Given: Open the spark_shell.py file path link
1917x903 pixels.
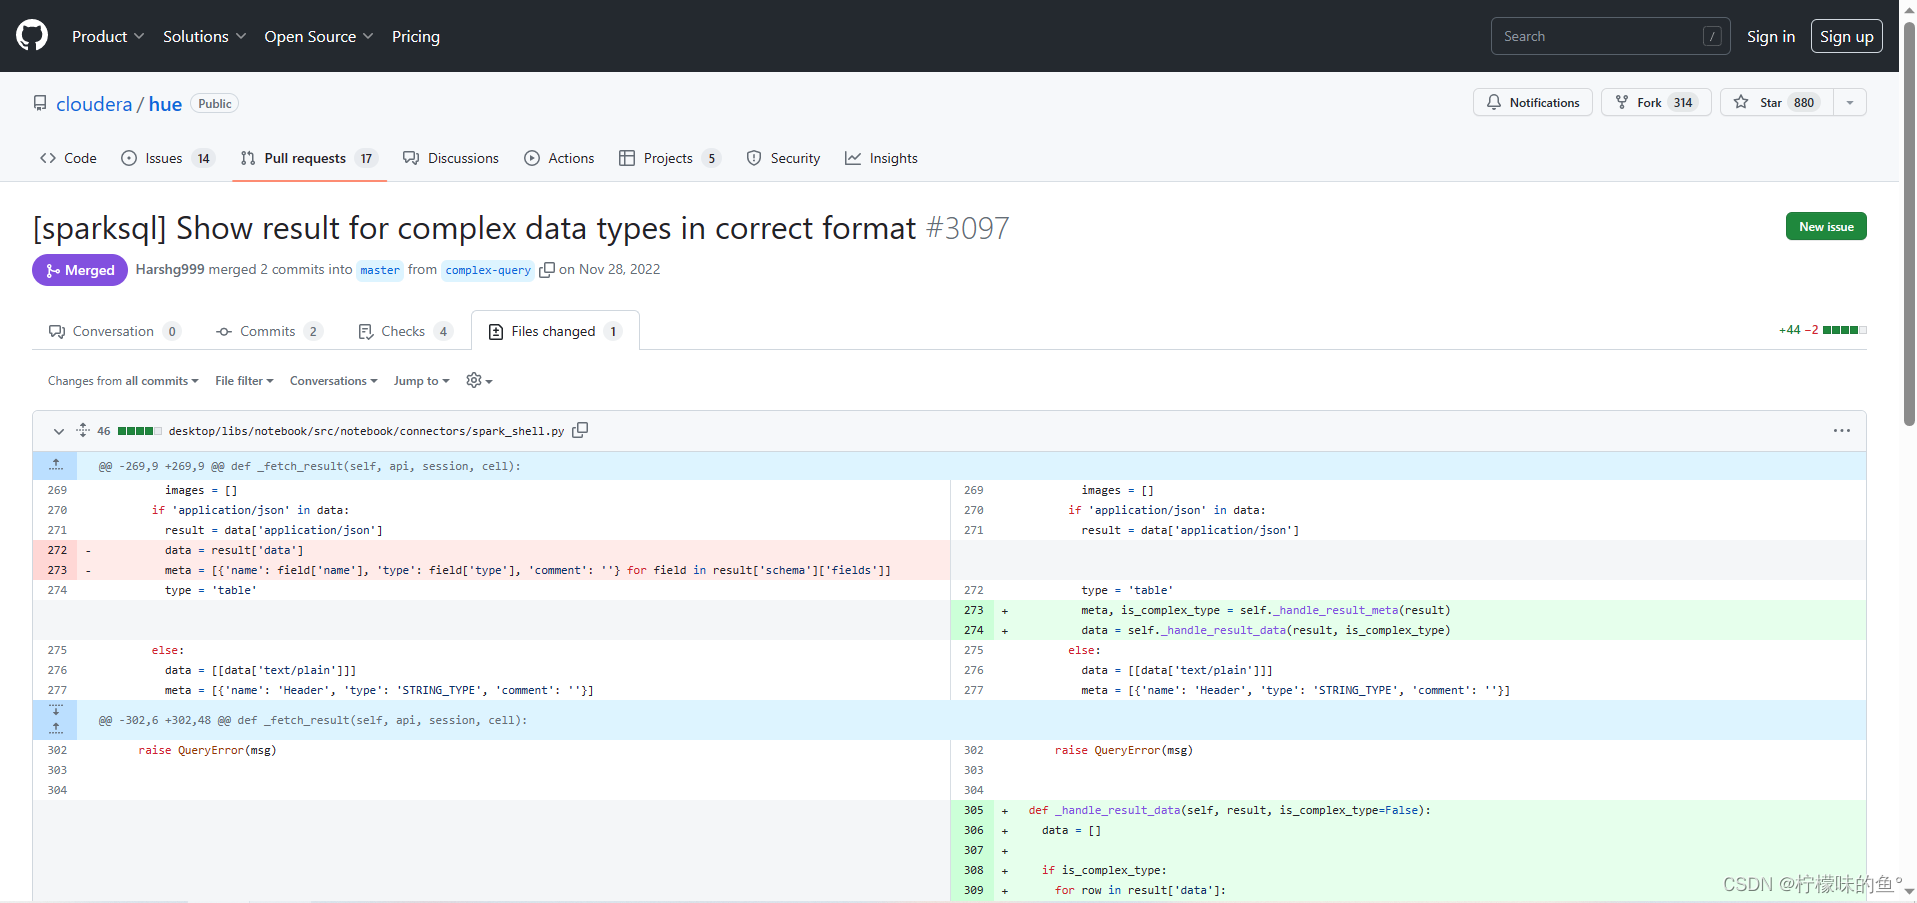Looking at the screenshot, I should click(x=366, y=431).
